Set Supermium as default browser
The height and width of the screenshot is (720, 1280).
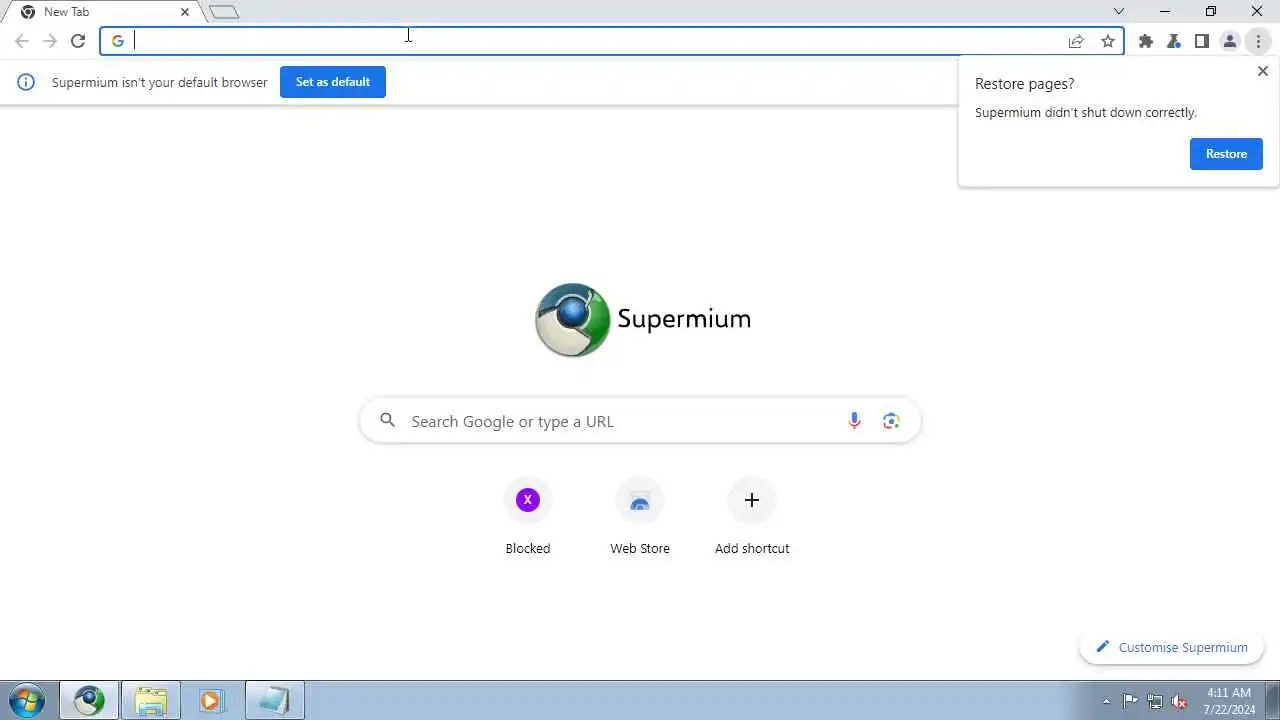pos(333,82)
